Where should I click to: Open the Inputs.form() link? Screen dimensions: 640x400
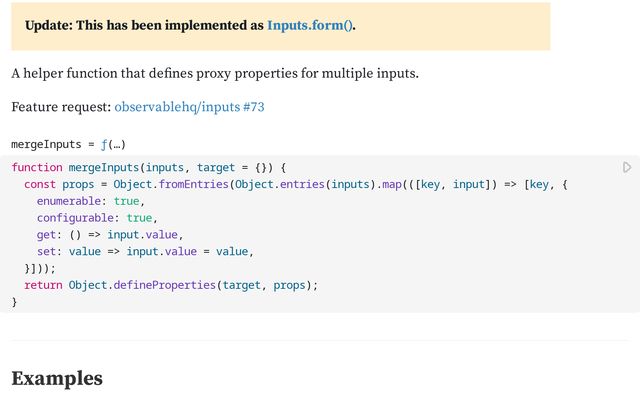coord(310,25)
